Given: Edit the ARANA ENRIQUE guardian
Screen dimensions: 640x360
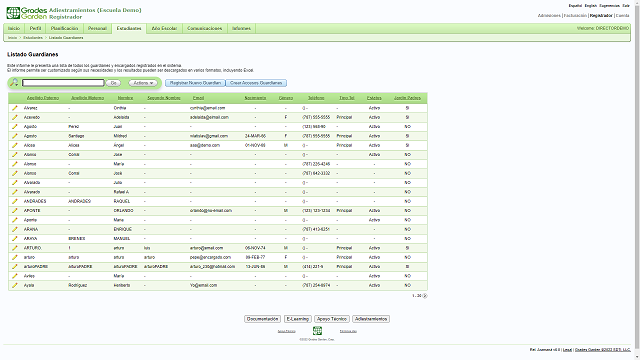Looking at the screenshot, I should pos(15,229).
